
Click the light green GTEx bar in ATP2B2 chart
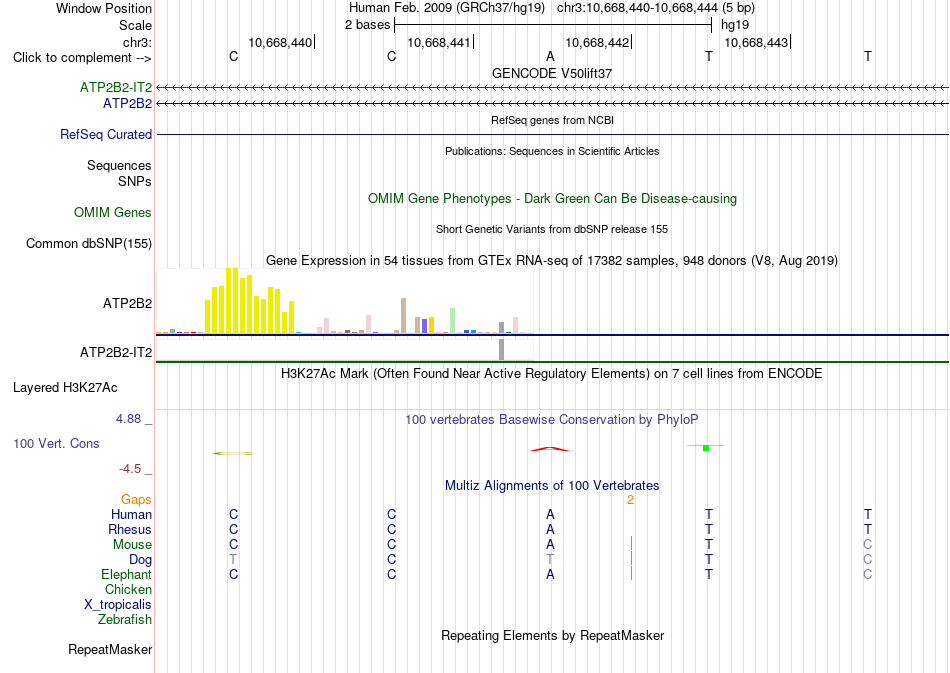pyautogui.click(x=452, y=320)
